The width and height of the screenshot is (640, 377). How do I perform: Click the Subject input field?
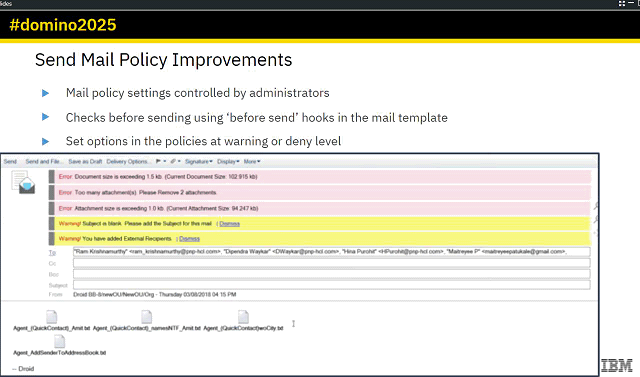[331, 285]
